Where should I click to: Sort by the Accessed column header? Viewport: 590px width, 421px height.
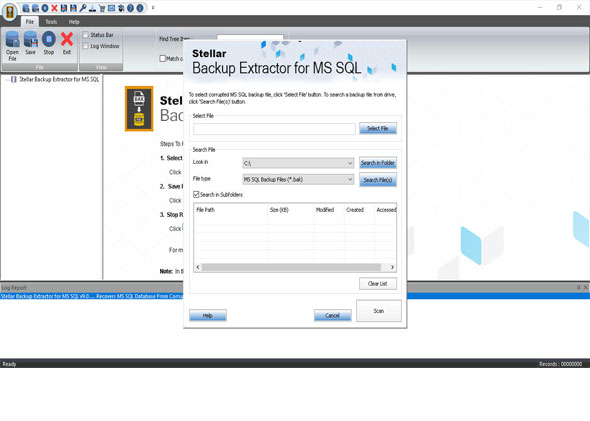tap(385, 210)
